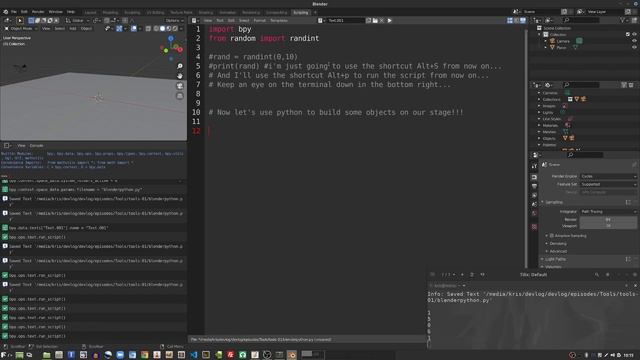Screen dimensions: 640x360
Task: Hide Collection with its eye icon
Action: click(x=634, y=34)
